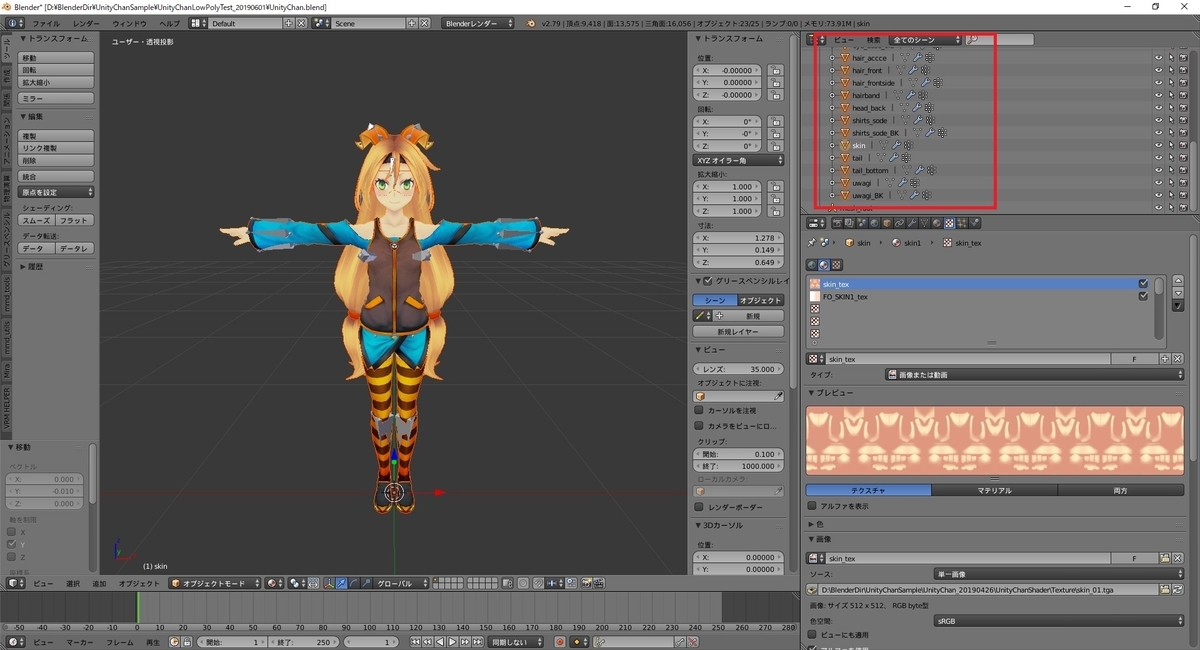
Task: Click the viewport shading sphere selector
Action: coord(274,583)
